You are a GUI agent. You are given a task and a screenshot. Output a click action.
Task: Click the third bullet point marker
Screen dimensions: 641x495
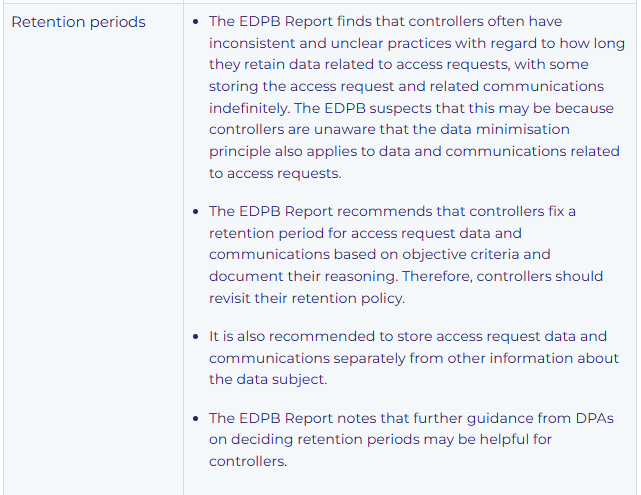pos(195,337)
